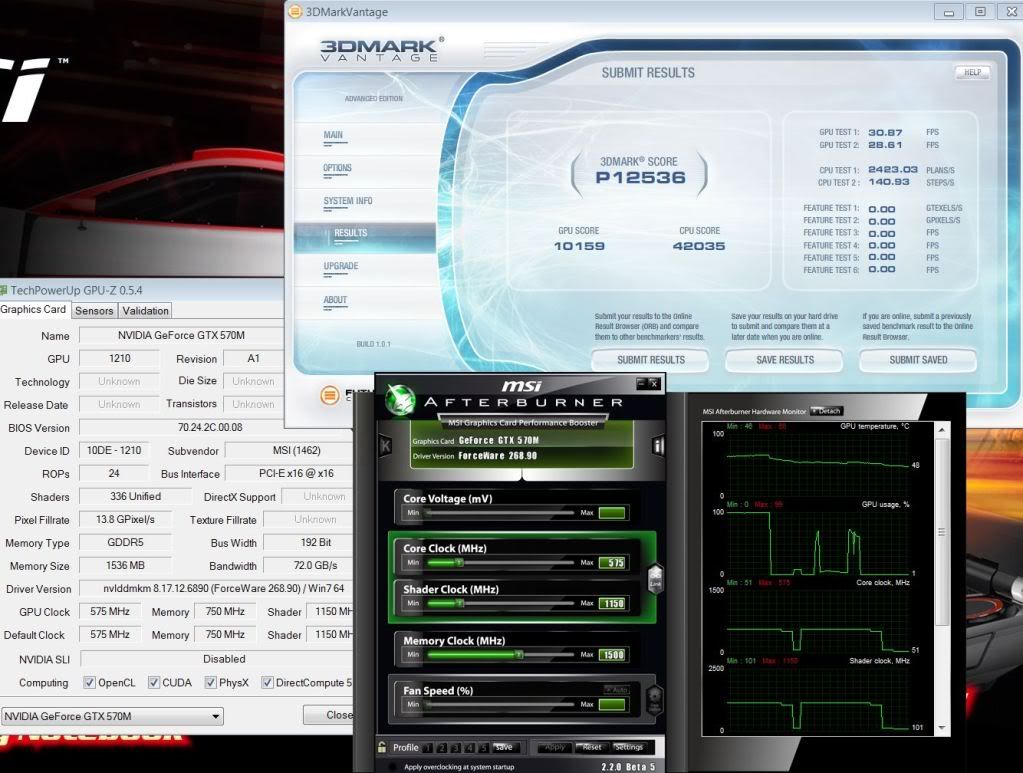The image size is (1023, 773).
Task: Click the Submit Results button
Action: coord(650,360)
